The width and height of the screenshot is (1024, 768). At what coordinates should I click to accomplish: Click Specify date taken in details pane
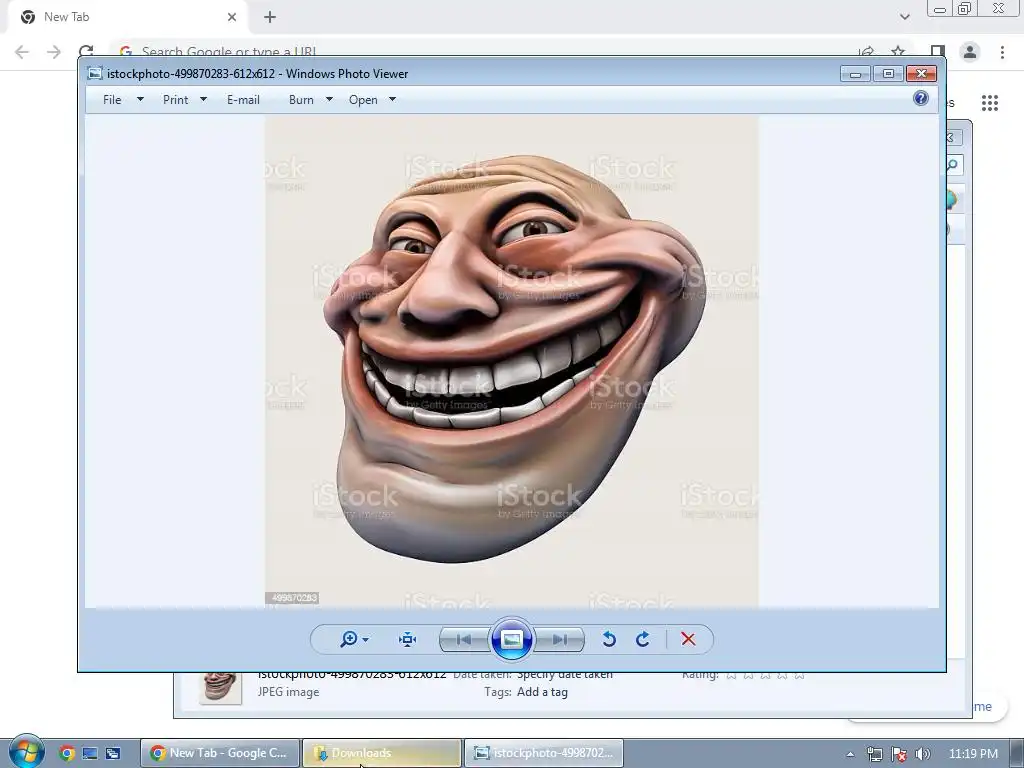click(x=565, y=677)
